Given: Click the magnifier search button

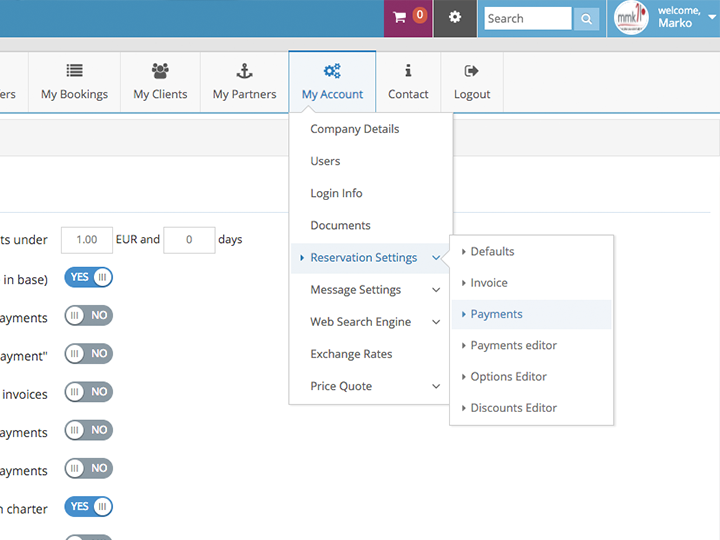Looking at the screenshot, I should (586, 19).
